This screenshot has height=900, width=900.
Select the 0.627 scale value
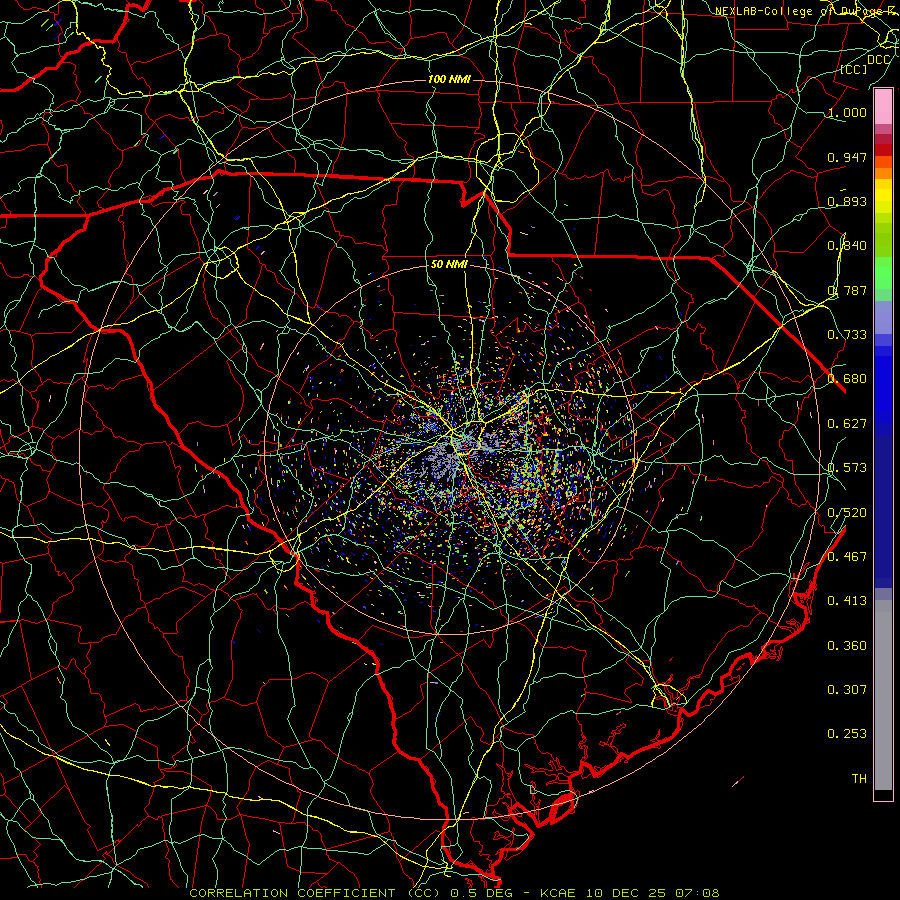[x=847, y=424]
